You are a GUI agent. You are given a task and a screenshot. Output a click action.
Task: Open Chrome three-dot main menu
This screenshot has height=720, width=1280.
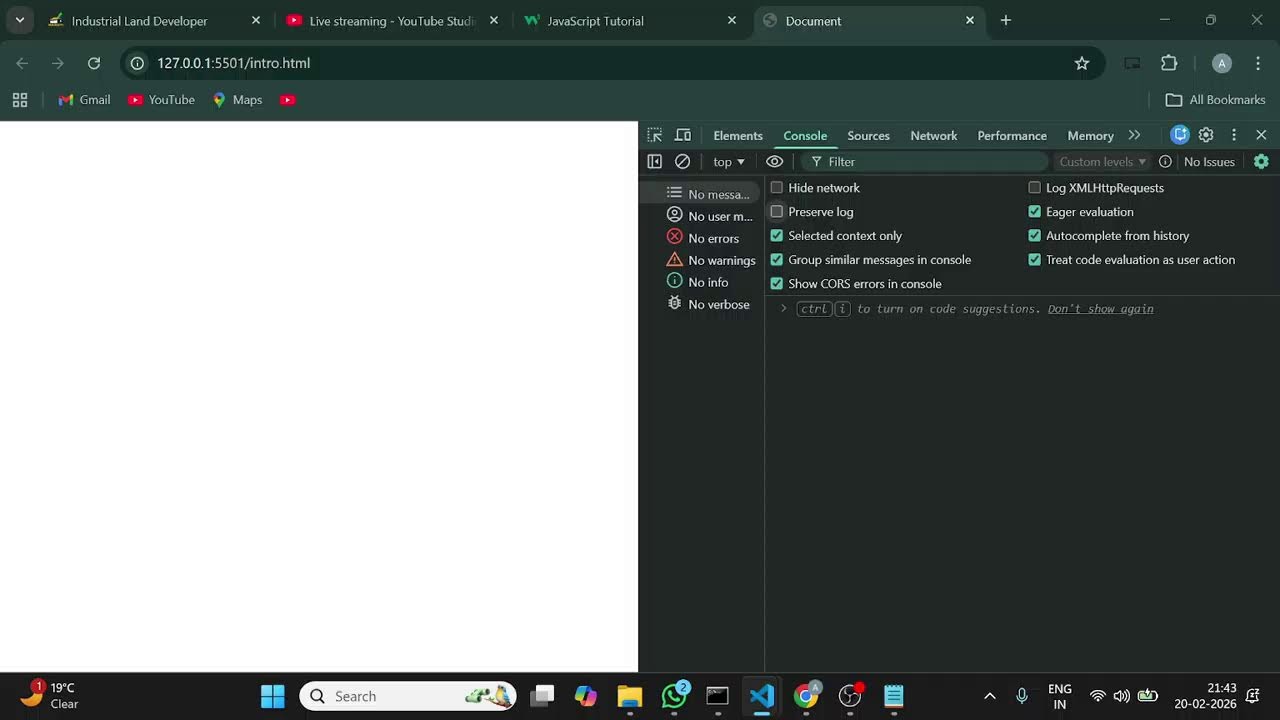tap(1258, 63)
